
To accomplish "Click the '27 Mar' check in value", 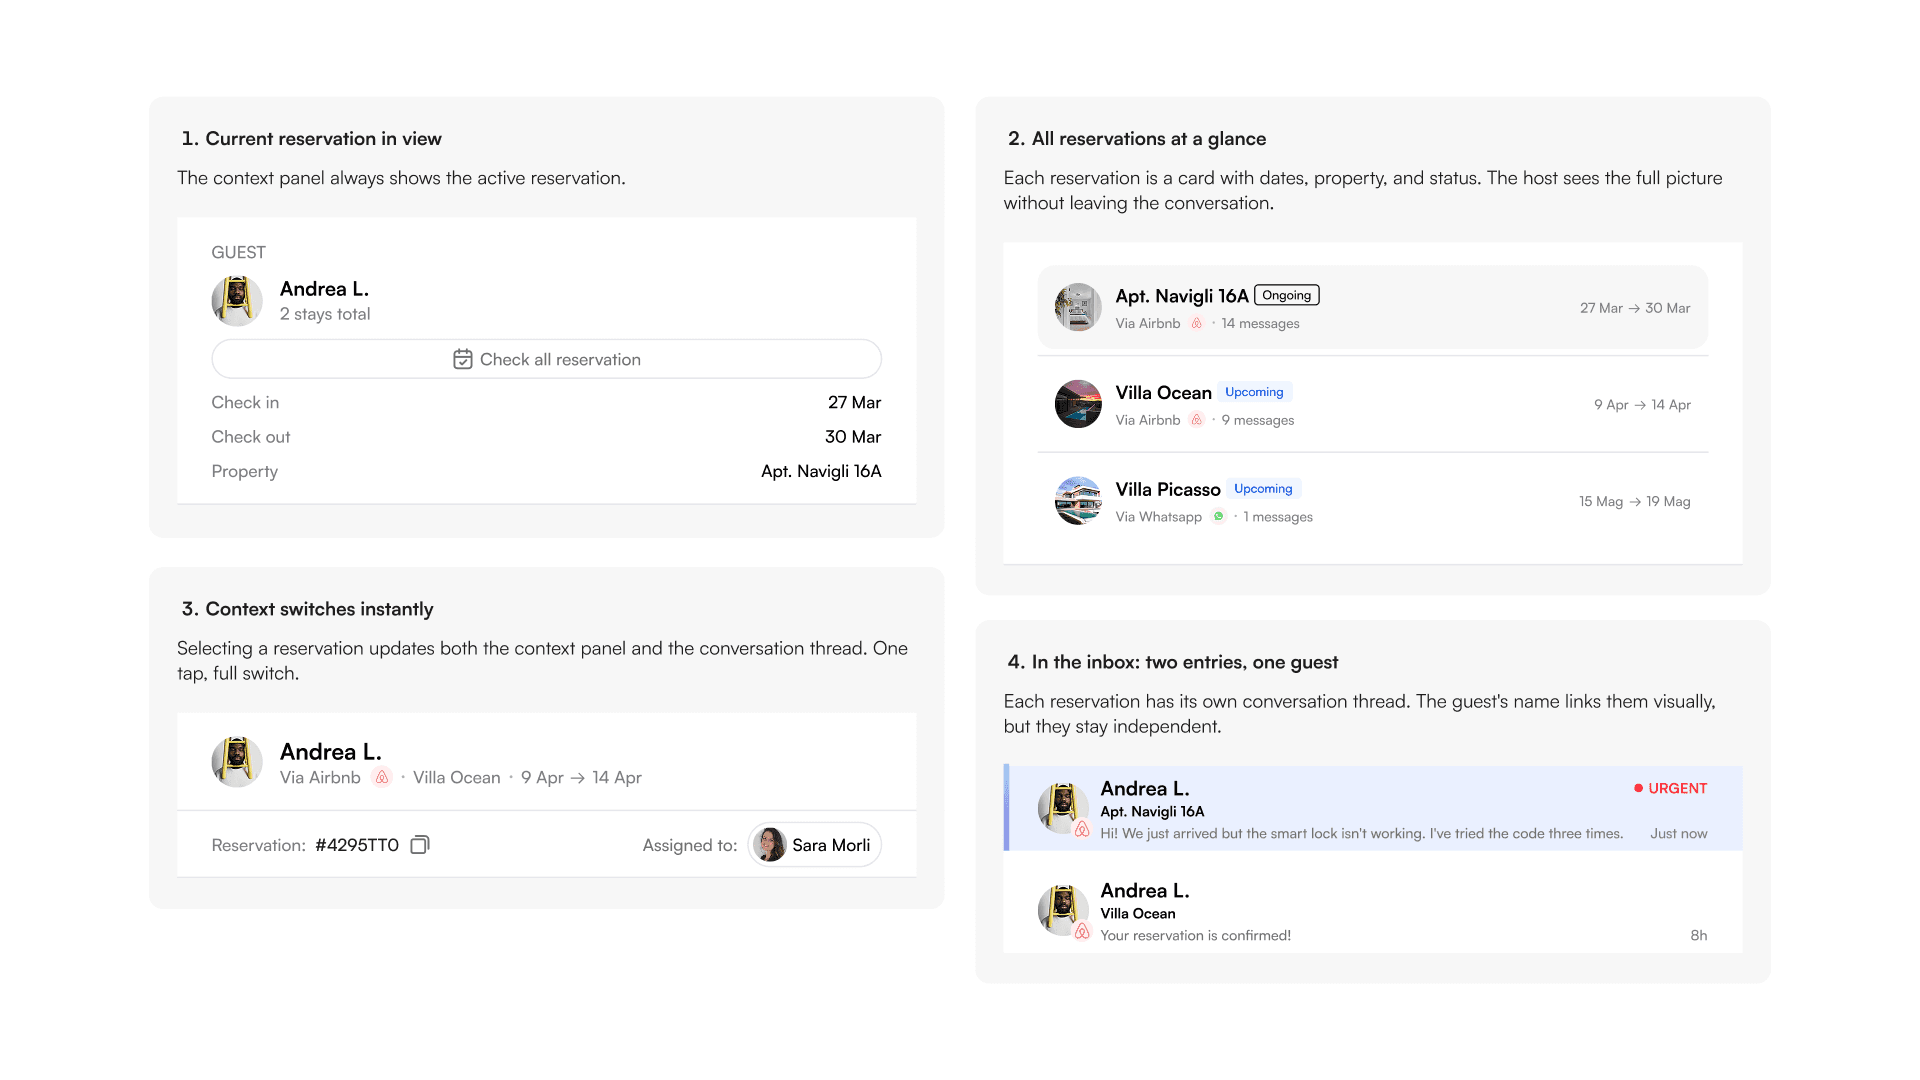I will [854, 402].
